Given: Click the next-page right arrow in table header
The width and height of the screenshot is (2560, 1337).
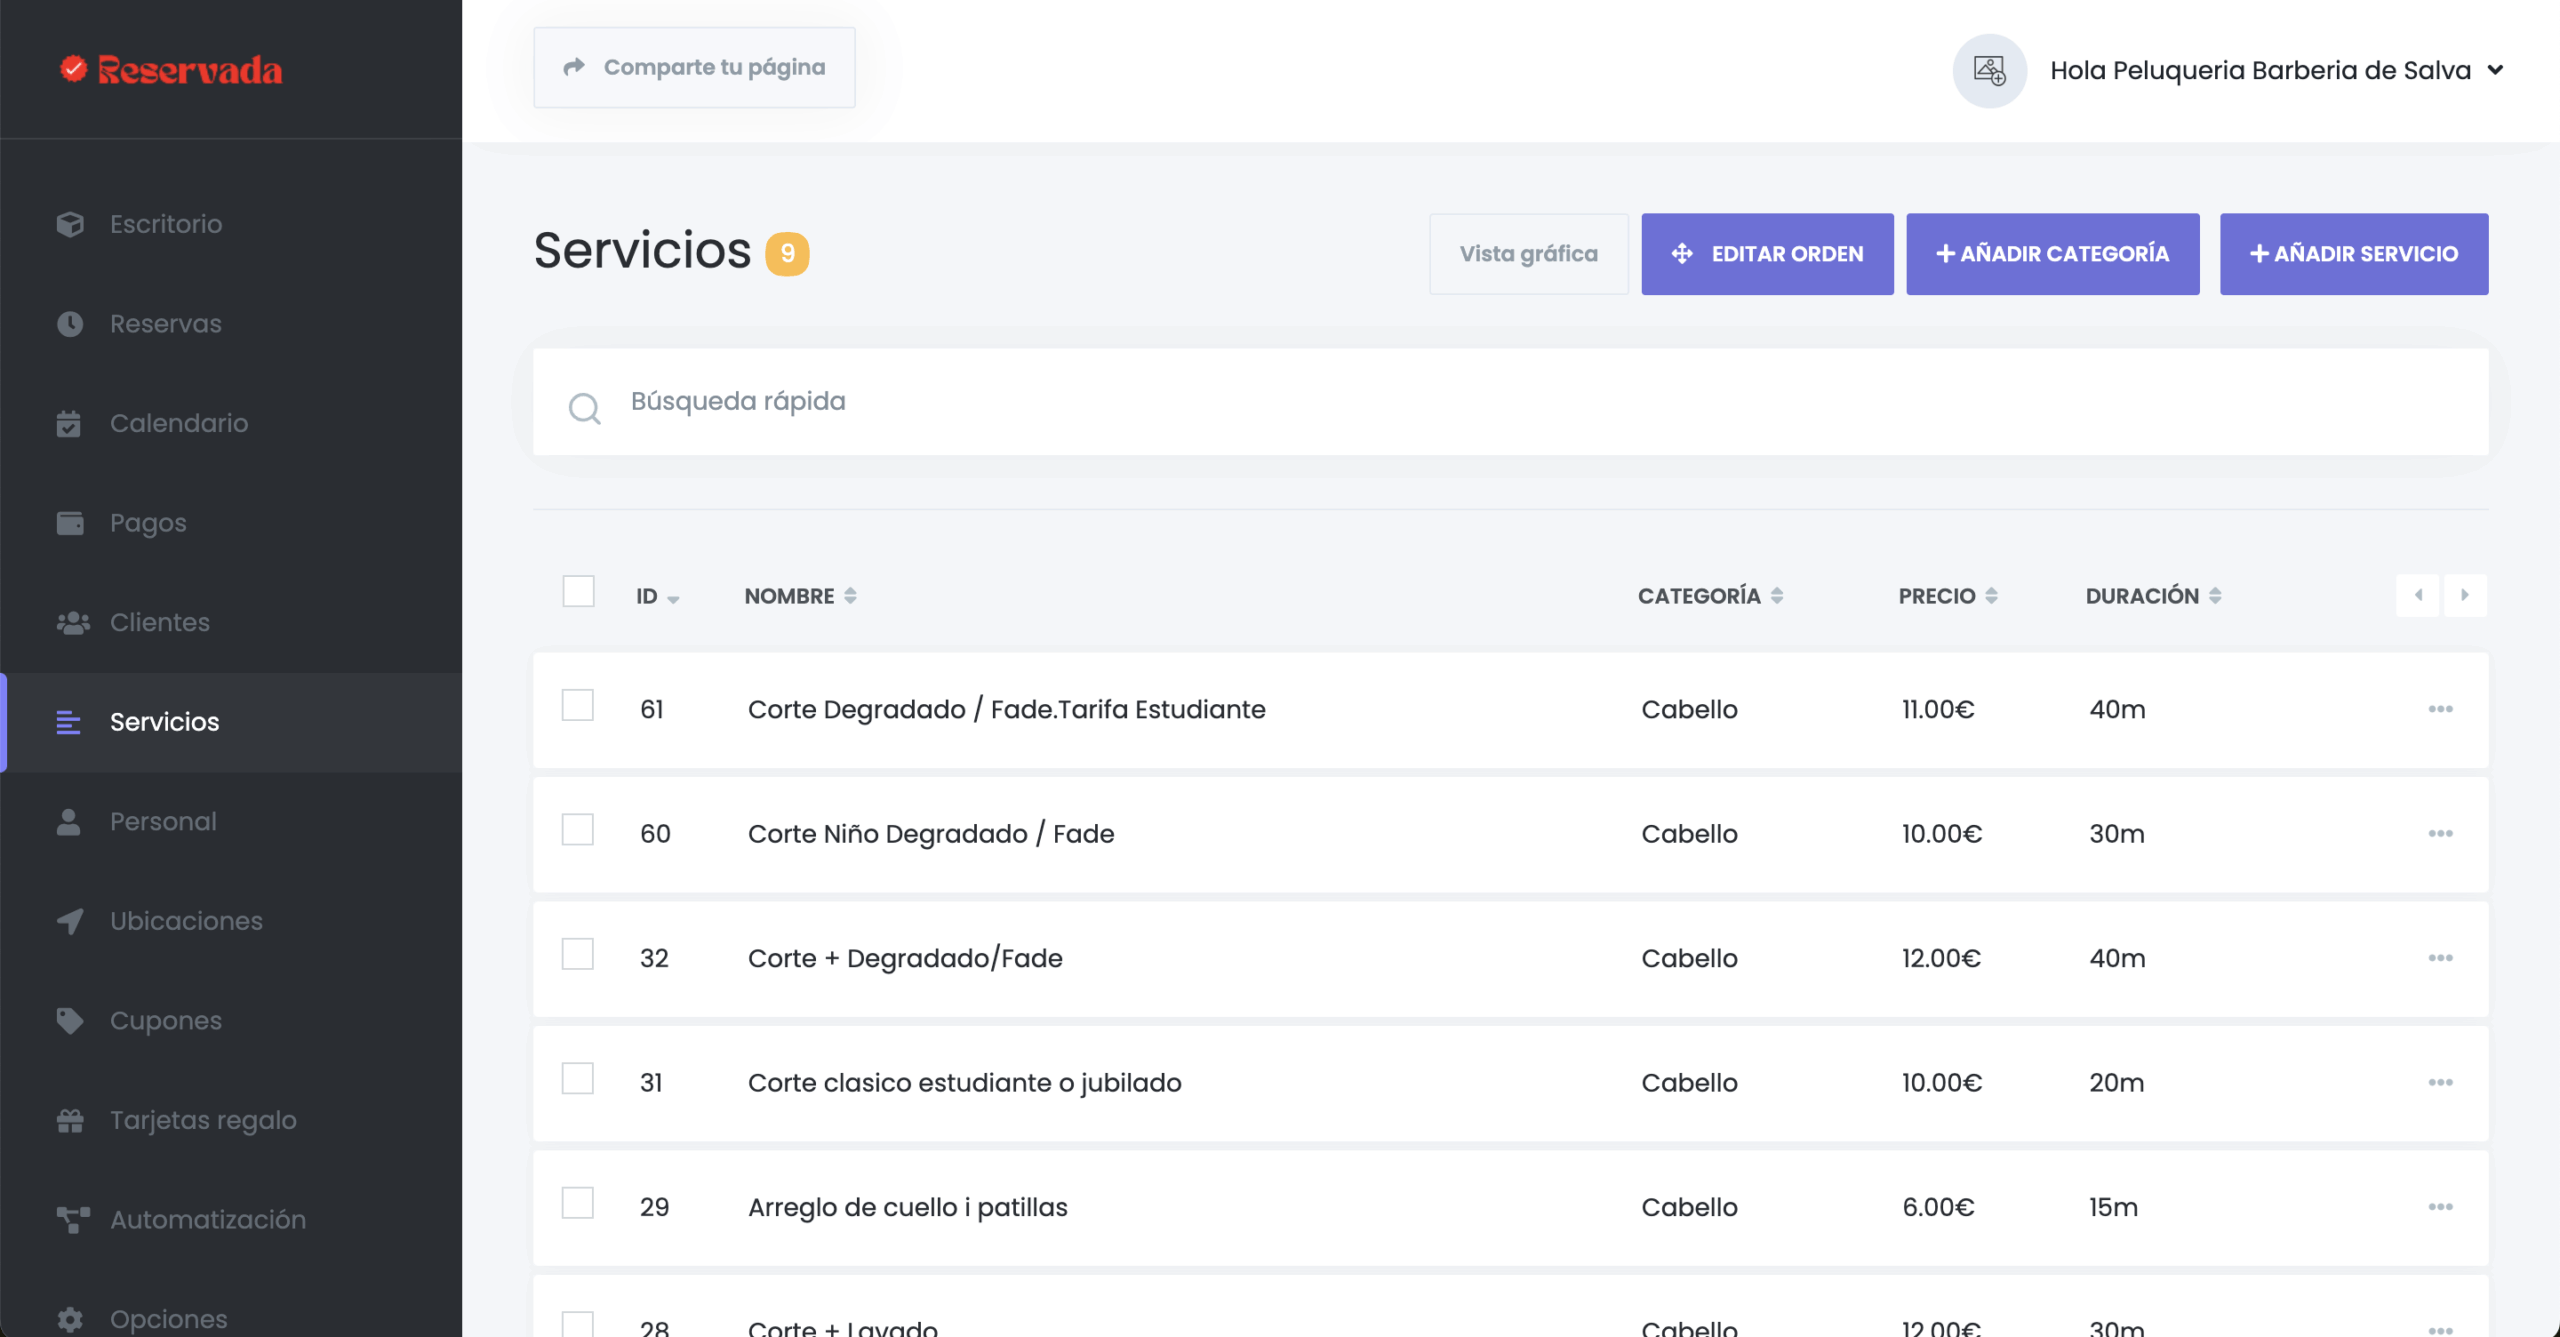Looking at the screenshot, I should coord(2465,595).
